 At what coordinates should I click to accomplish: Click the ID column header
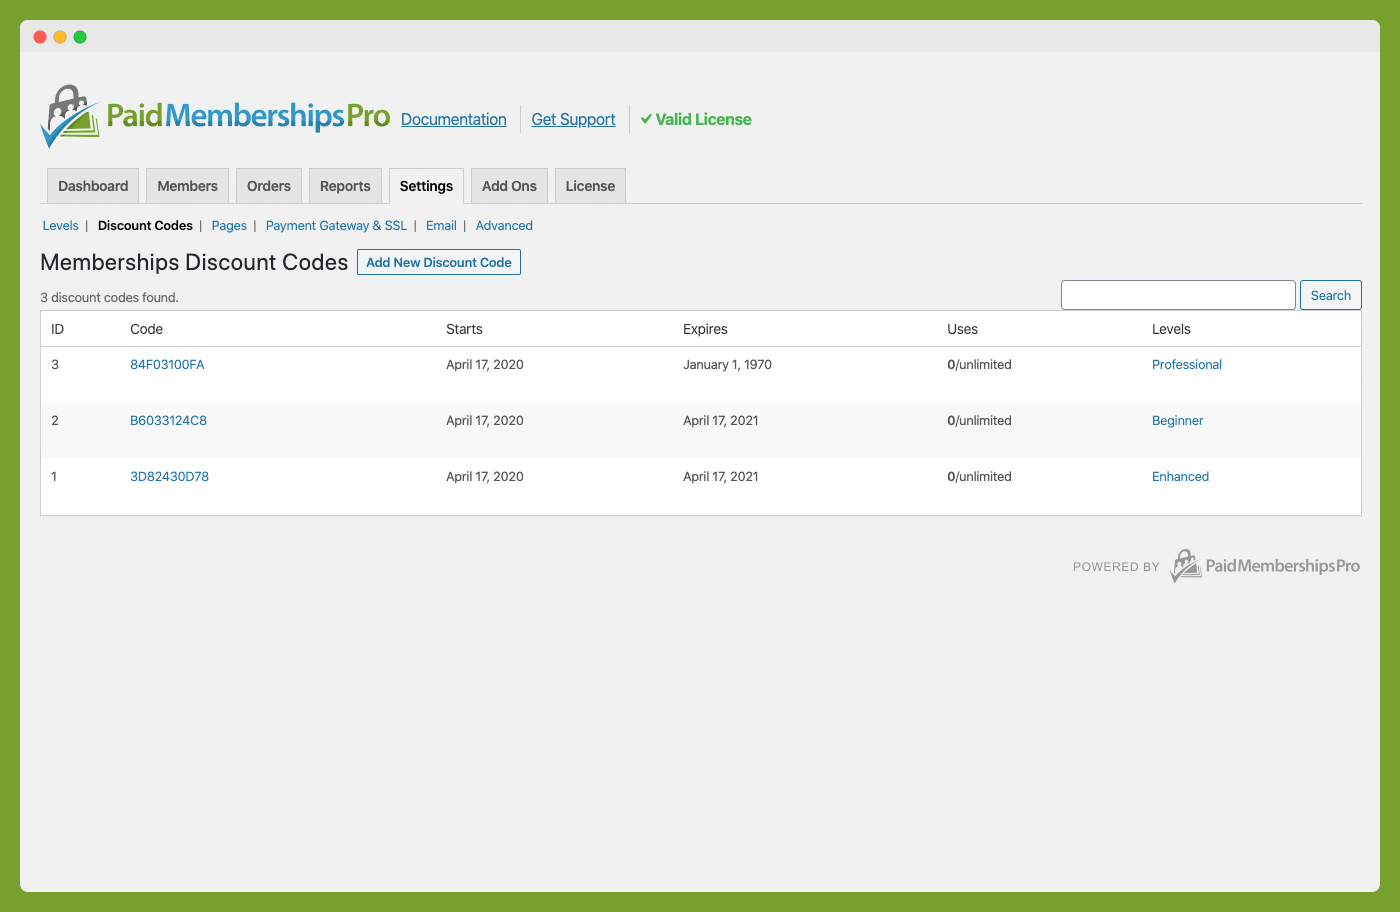(57, 329)
